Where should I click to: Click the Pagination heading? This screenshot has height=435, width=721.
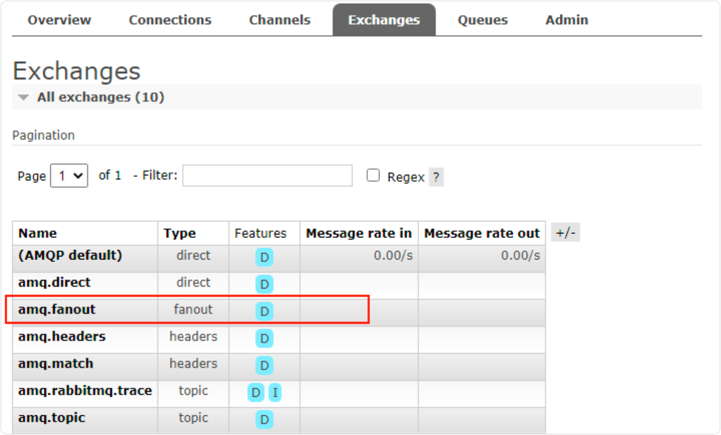coord(43,136)
